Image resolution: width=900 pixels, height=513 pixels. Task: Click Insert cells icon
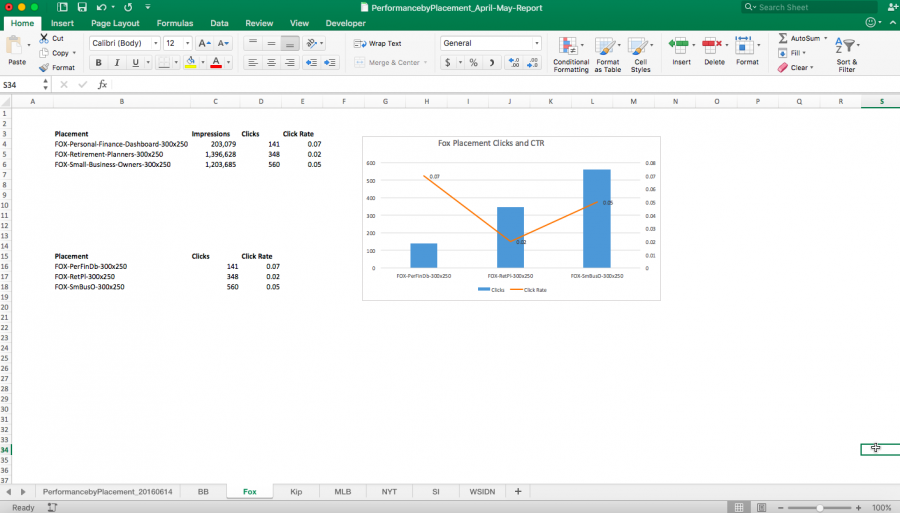(x=678, y=44)
